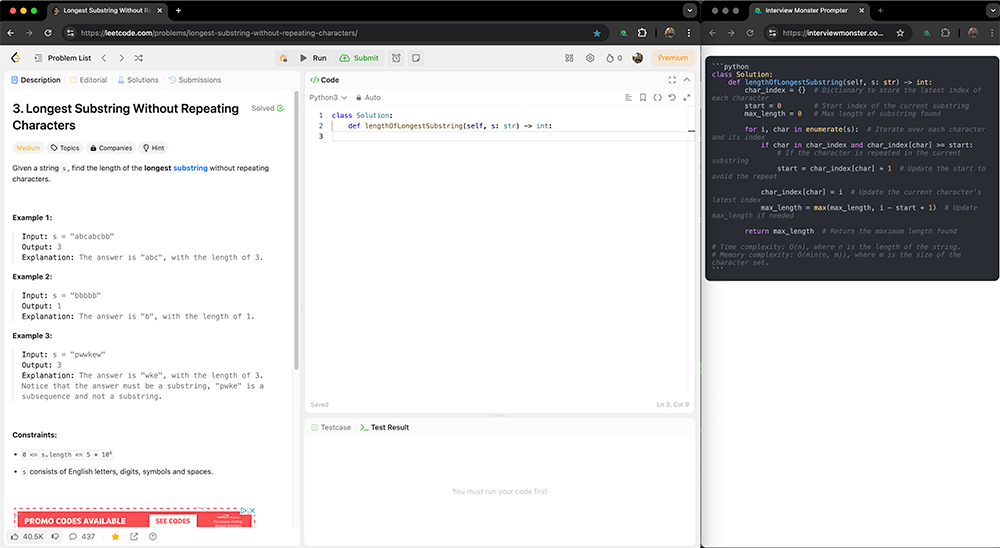1000x548 pixels.
Task: Click the debugger icon left of Run
Action: tap(283, 58)
